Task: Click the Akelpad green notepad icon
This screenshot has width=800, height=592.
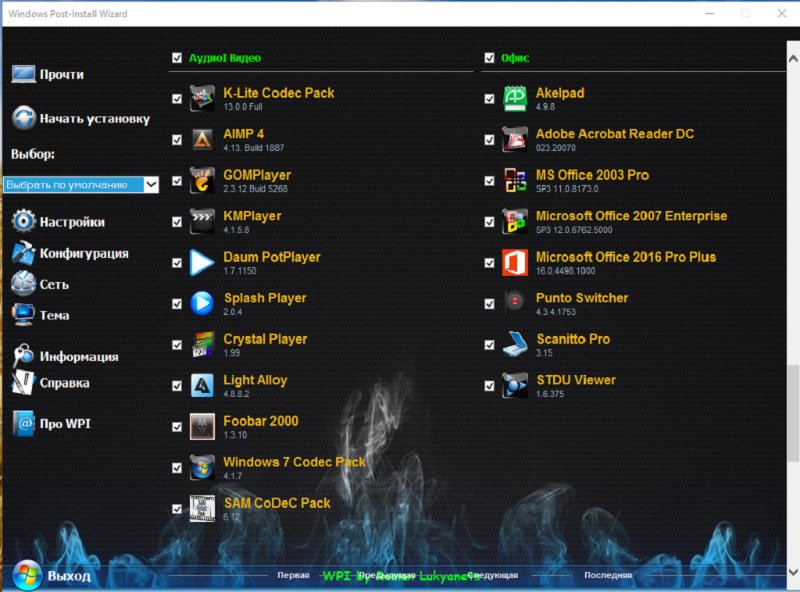Action: [515, 98]
